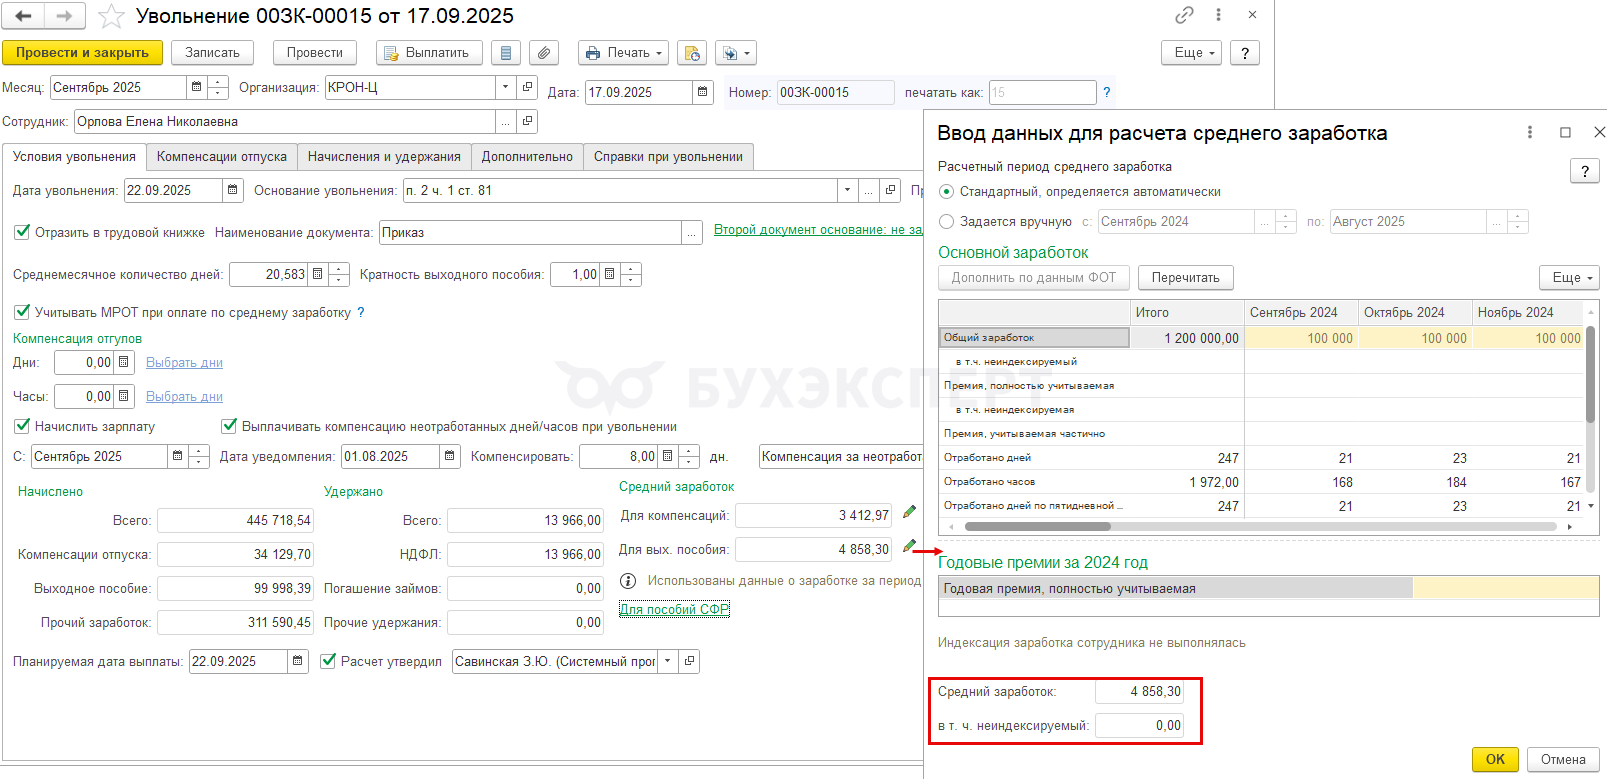Switch to Компенсации отпуска tab

pos(222,157)
